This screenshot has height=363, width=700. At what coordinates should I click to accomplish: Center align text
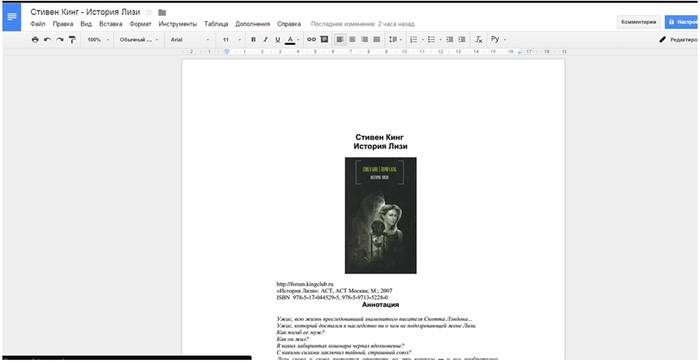tap(352, 40)
